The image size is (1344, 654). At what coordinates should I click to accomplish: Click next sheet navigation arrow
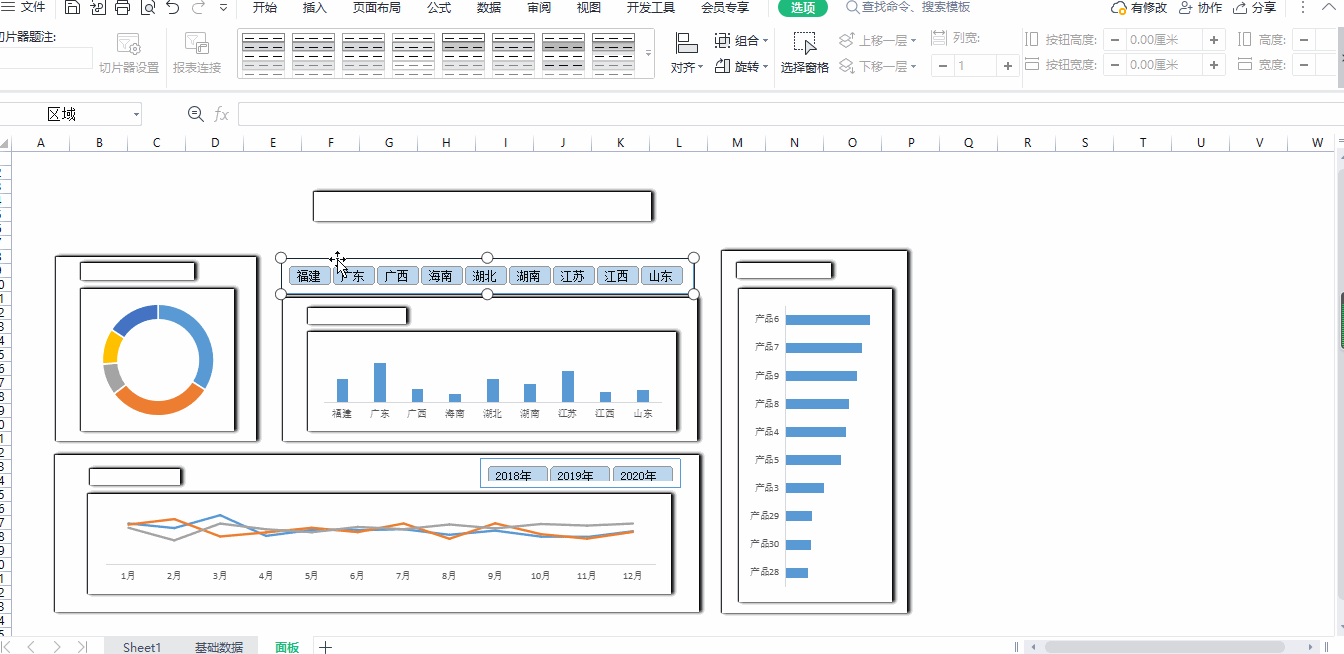pyautogui.click(x=57, y=647)
